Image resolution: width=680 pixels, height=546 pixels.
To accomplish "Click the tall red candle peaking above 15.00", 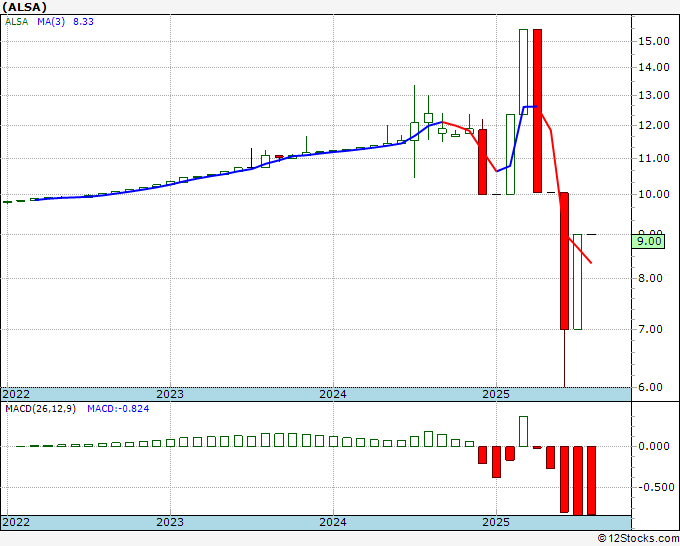I will coord(537,111).
